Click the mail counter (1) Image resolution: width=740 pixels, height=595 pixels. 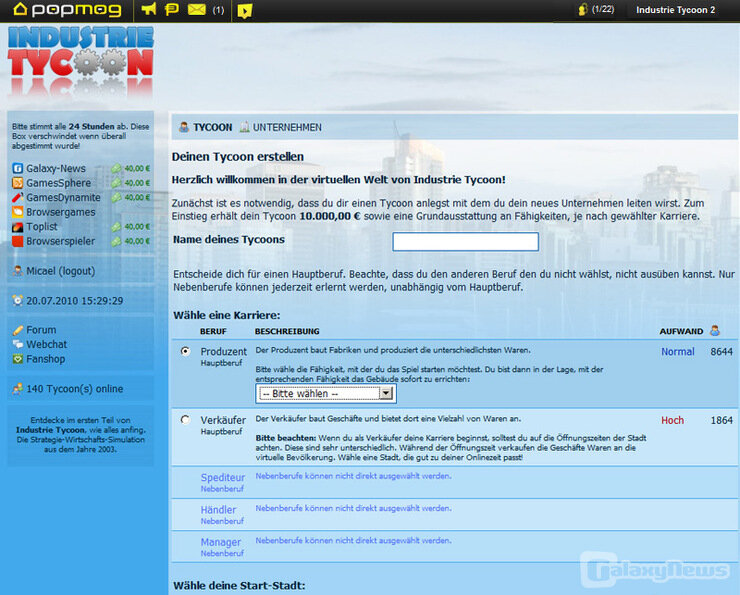click(218, 10)
